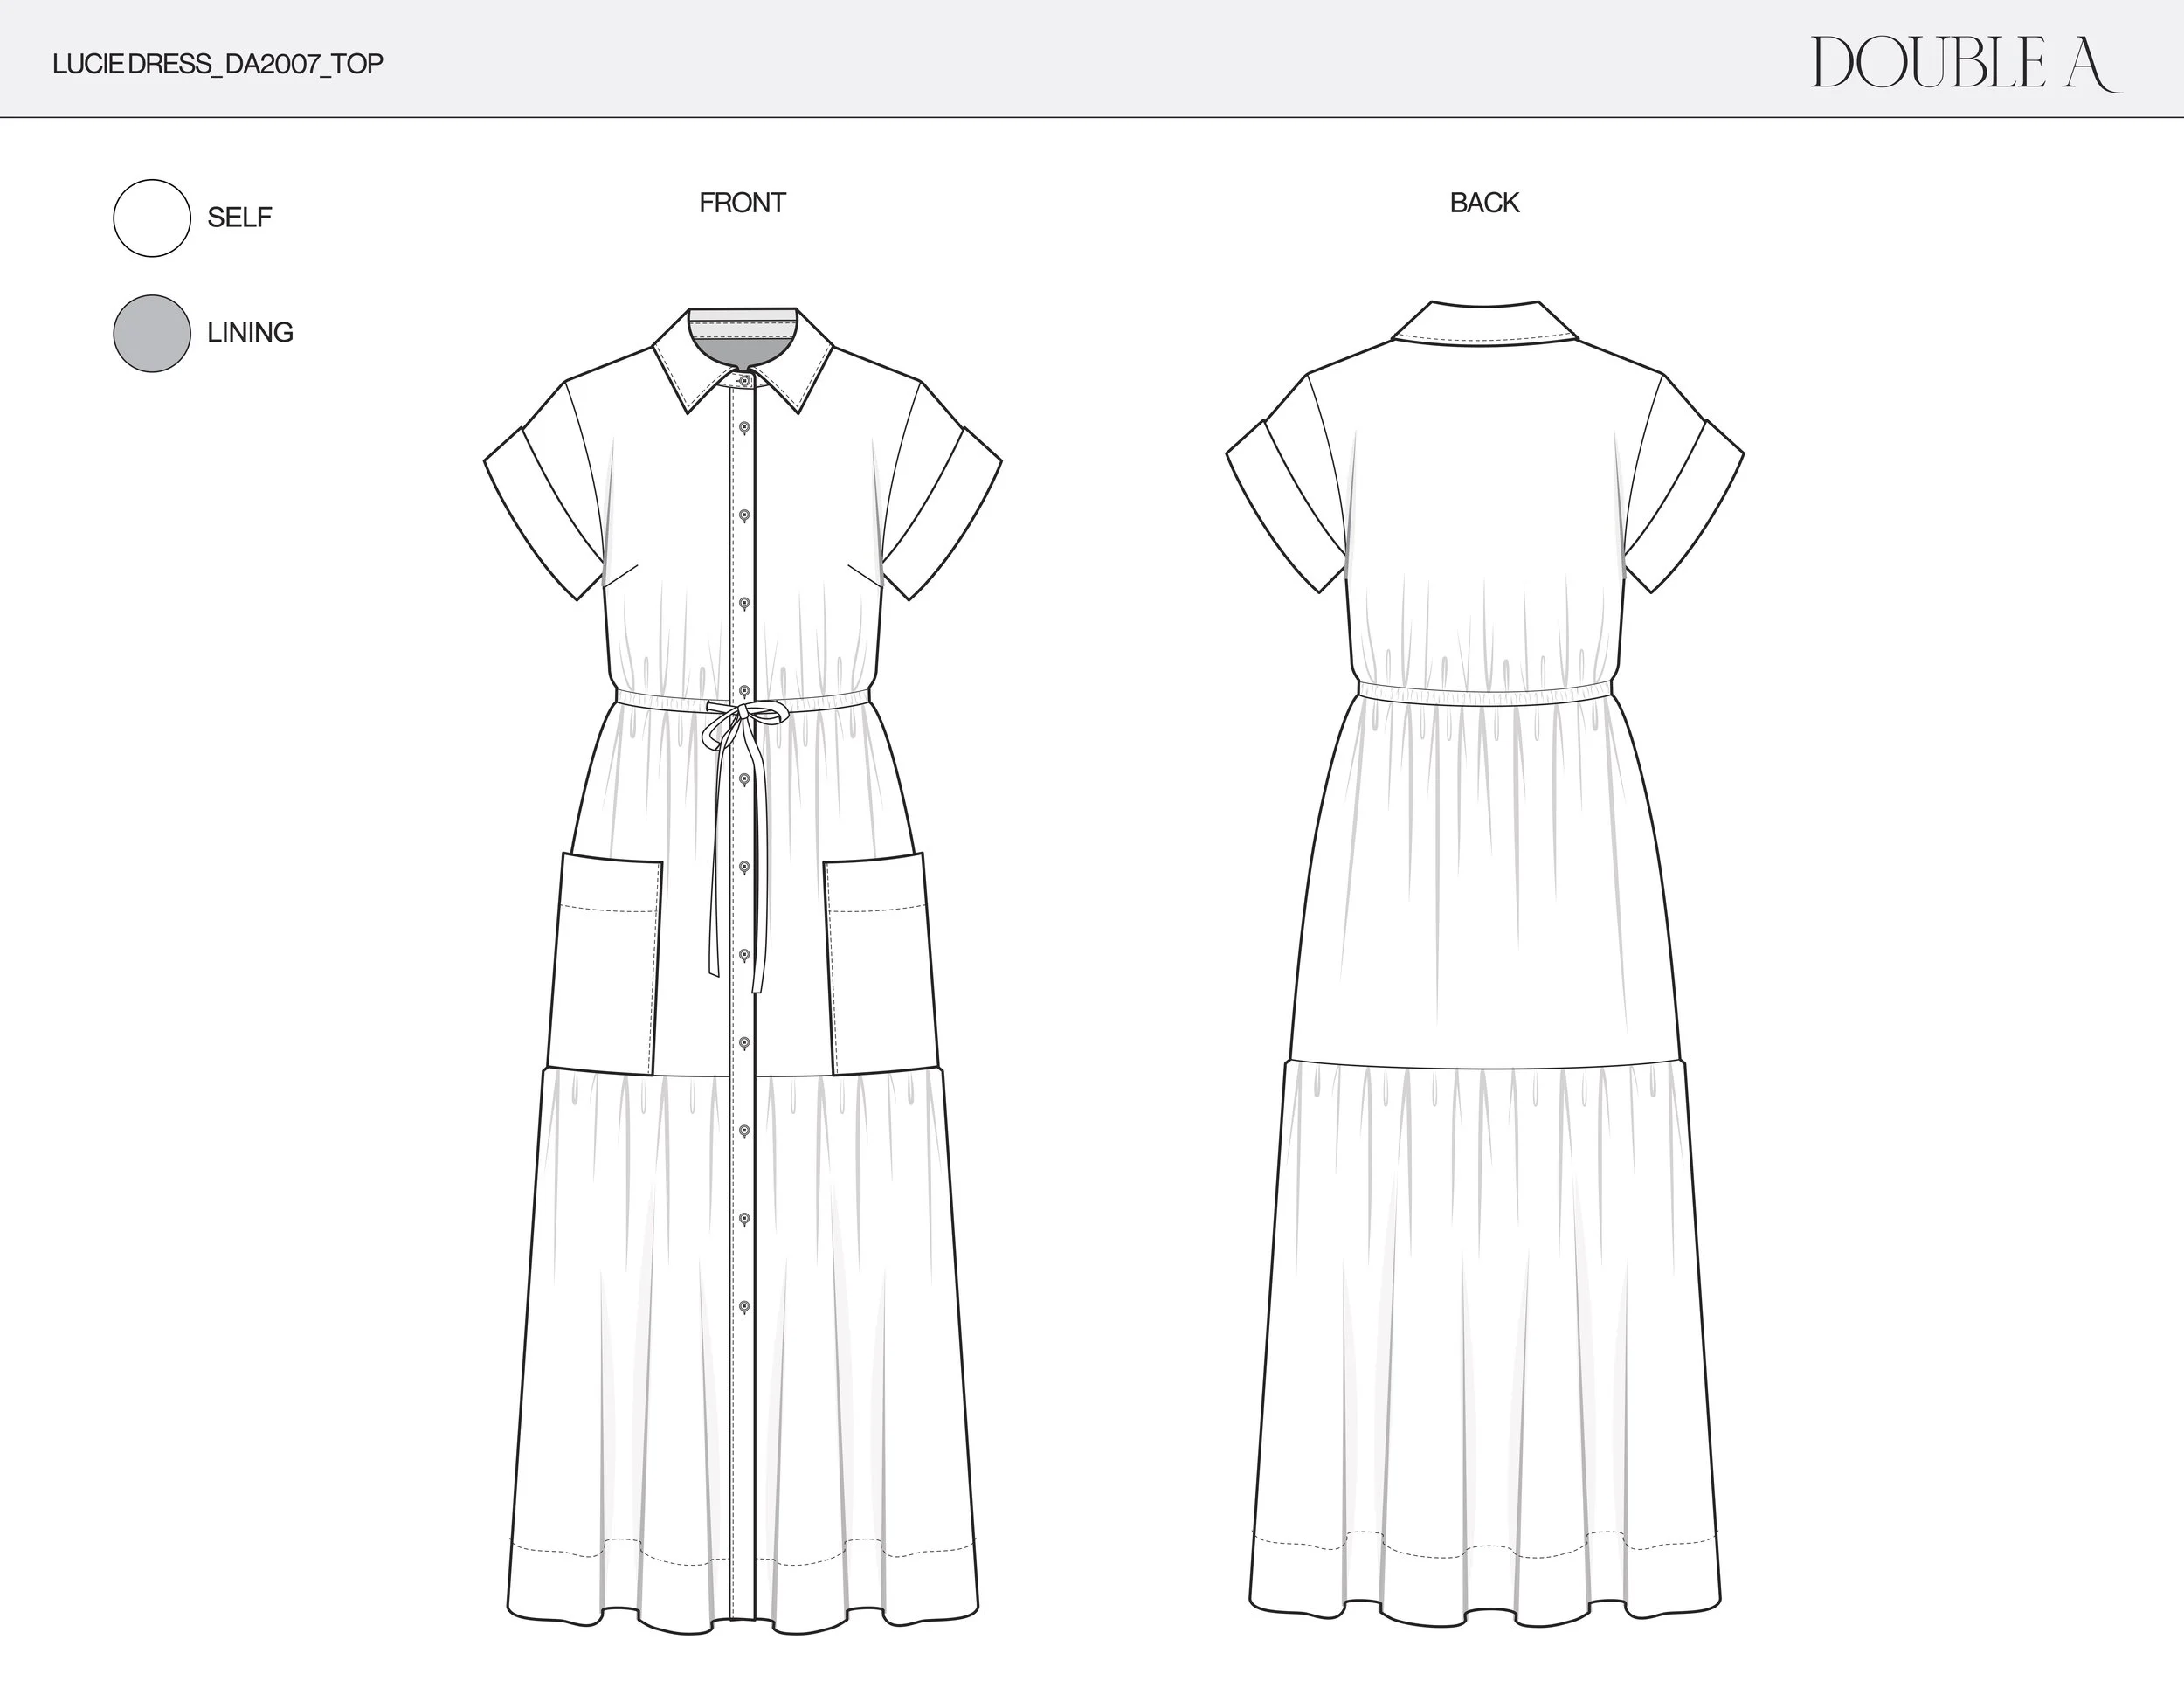Click the back view collar
The image size is (2184, 1688).
[1484, 322]
